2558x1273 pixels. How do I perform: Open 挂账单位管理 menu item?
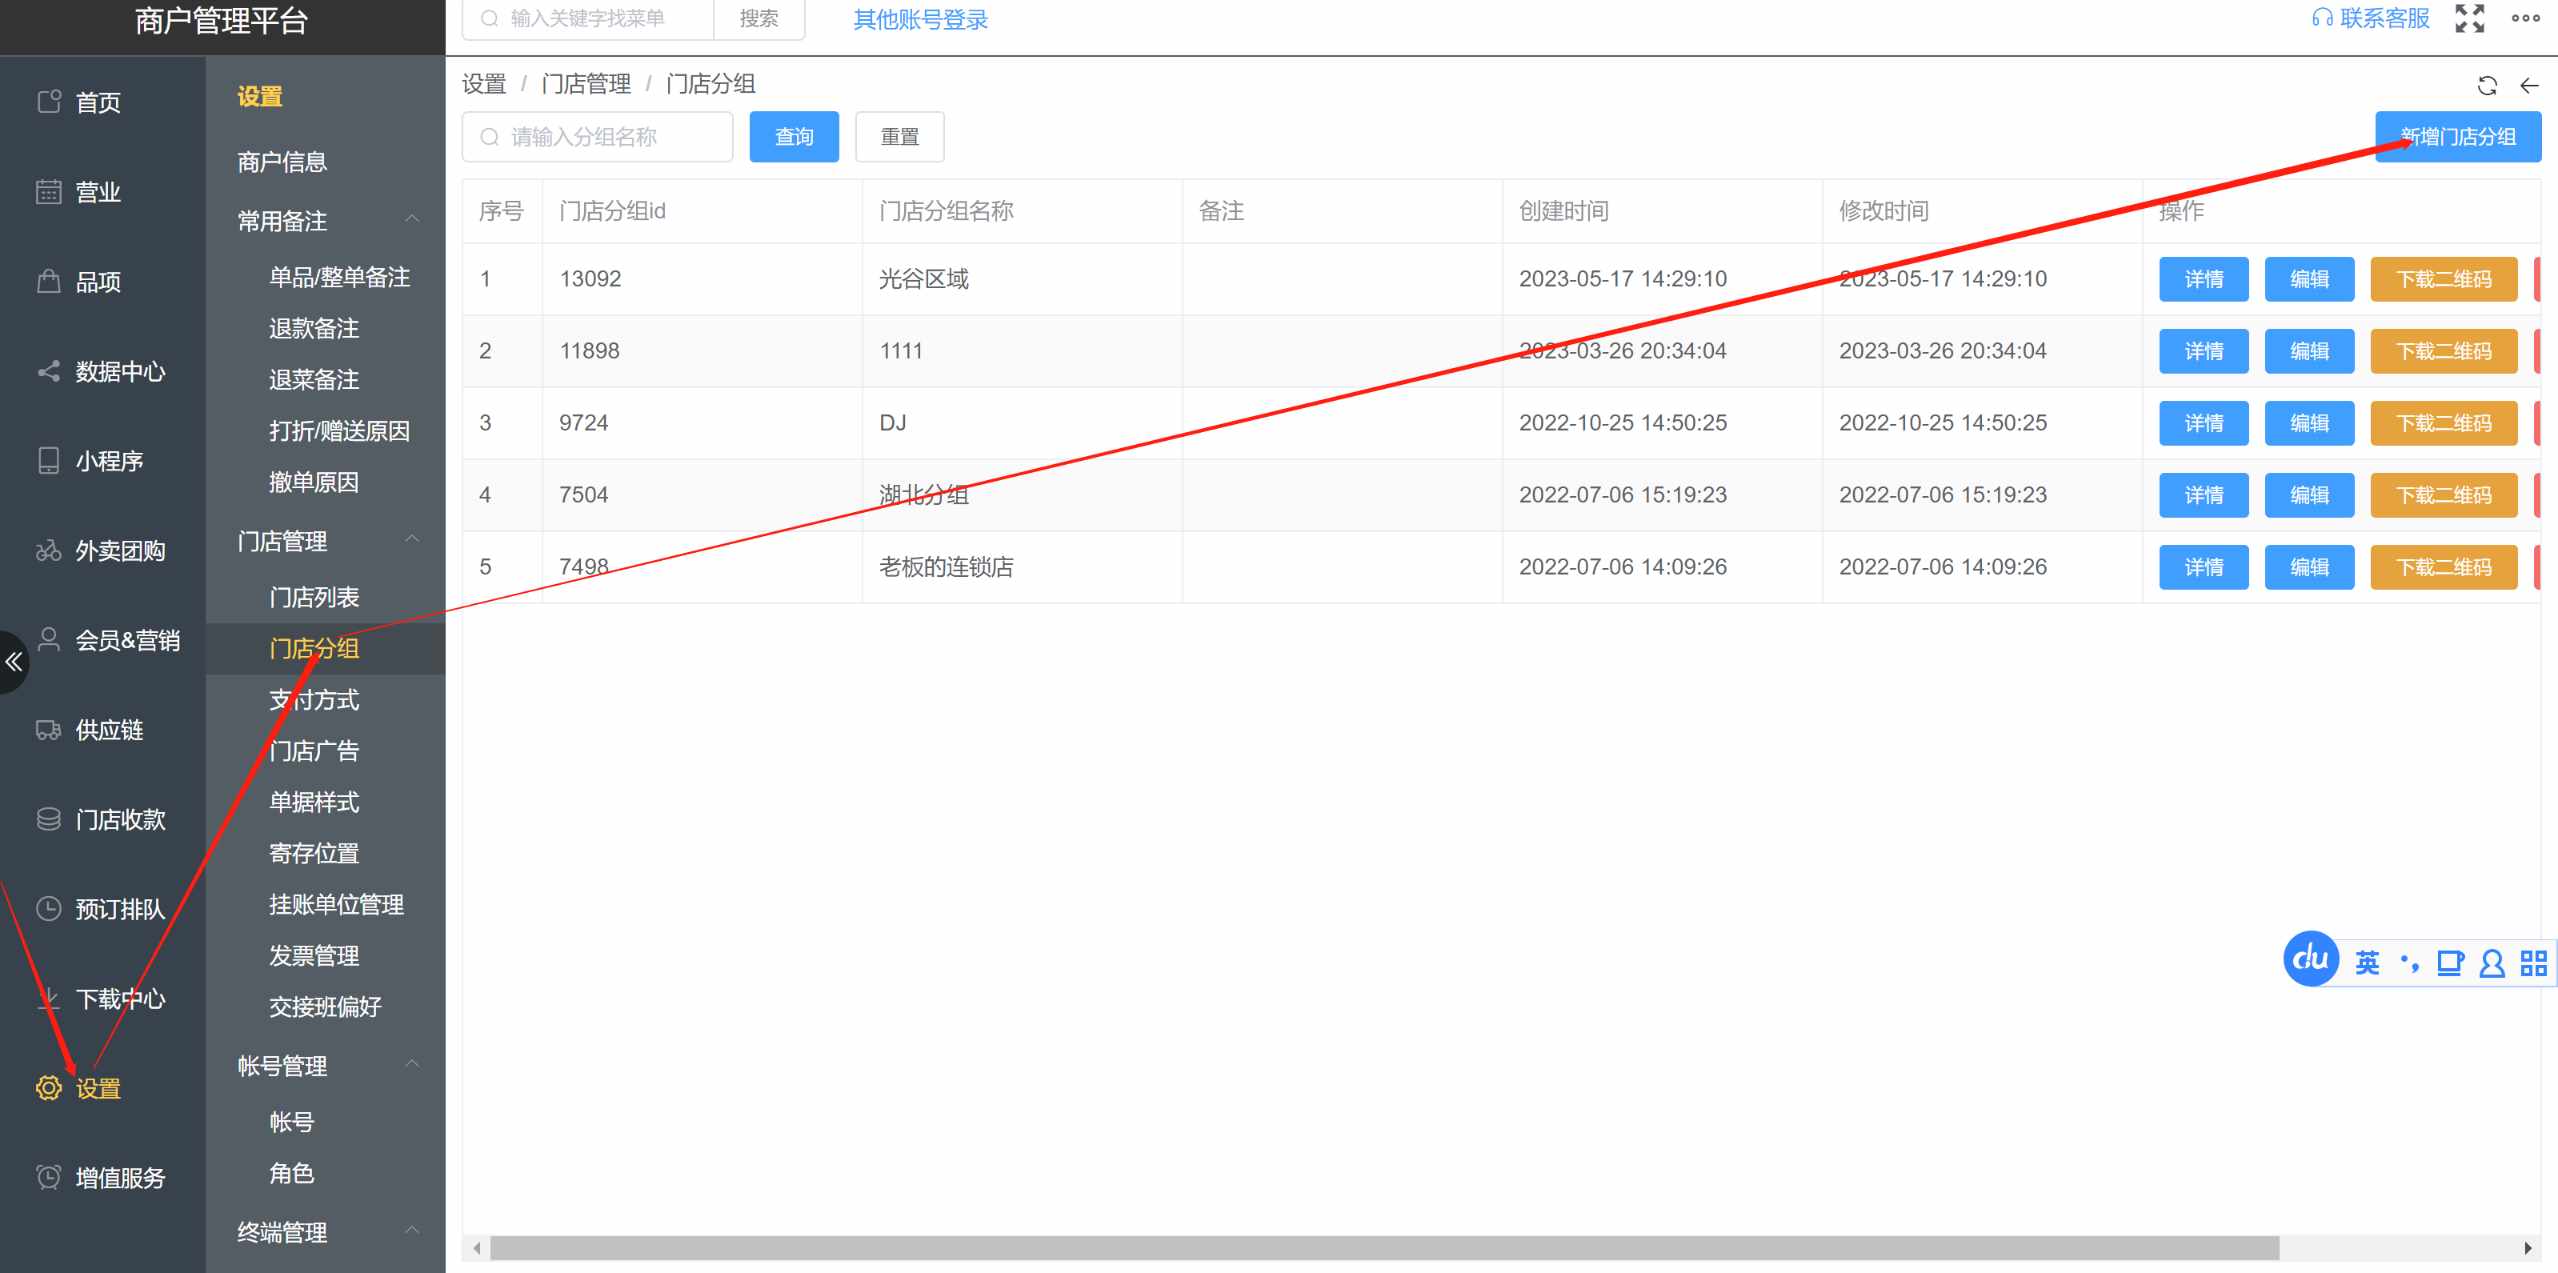tap(336, 904)
